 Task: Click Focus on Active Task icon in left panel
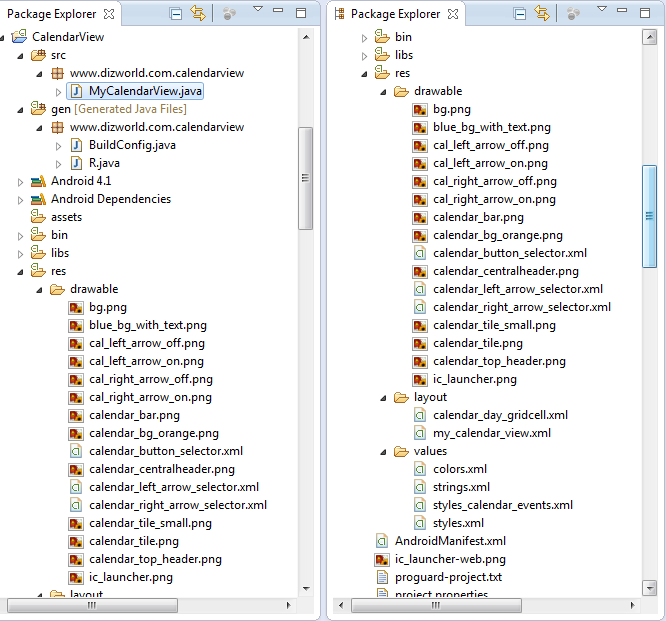(x=229, y=14)
